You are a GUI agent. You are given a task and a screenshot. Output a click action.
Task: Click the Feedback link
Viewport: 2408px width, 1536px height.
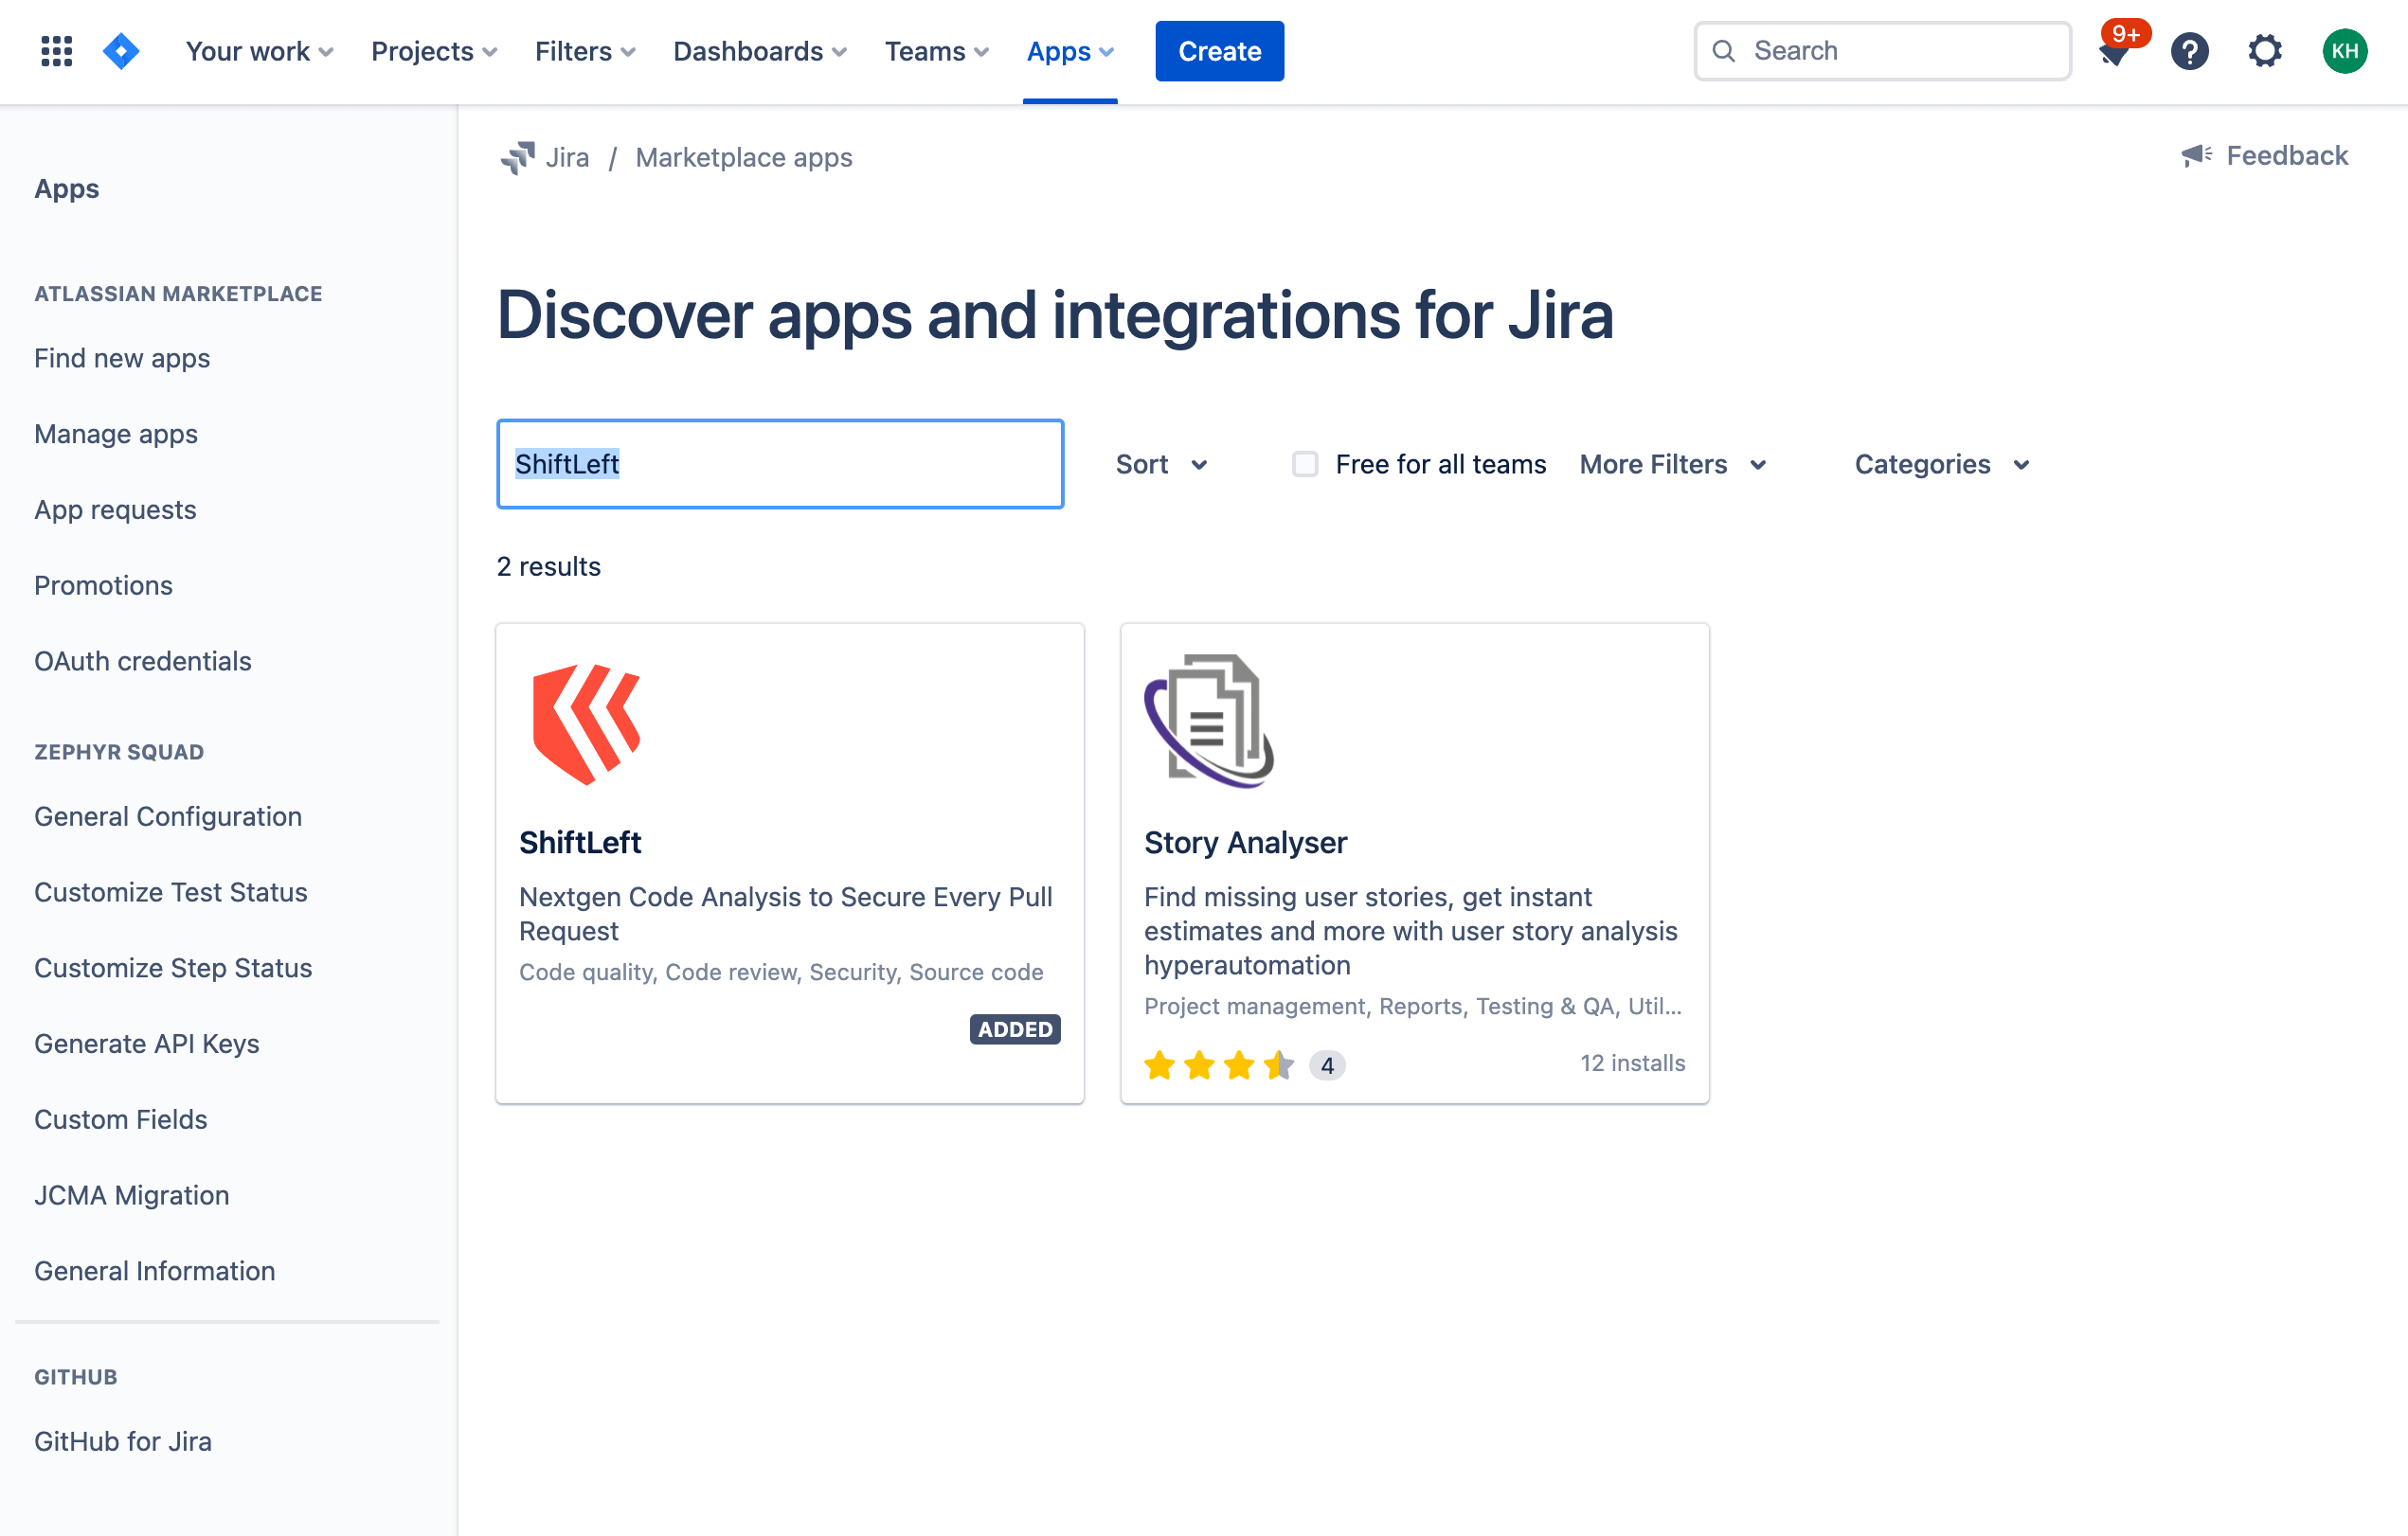[x=2287, y=155]
